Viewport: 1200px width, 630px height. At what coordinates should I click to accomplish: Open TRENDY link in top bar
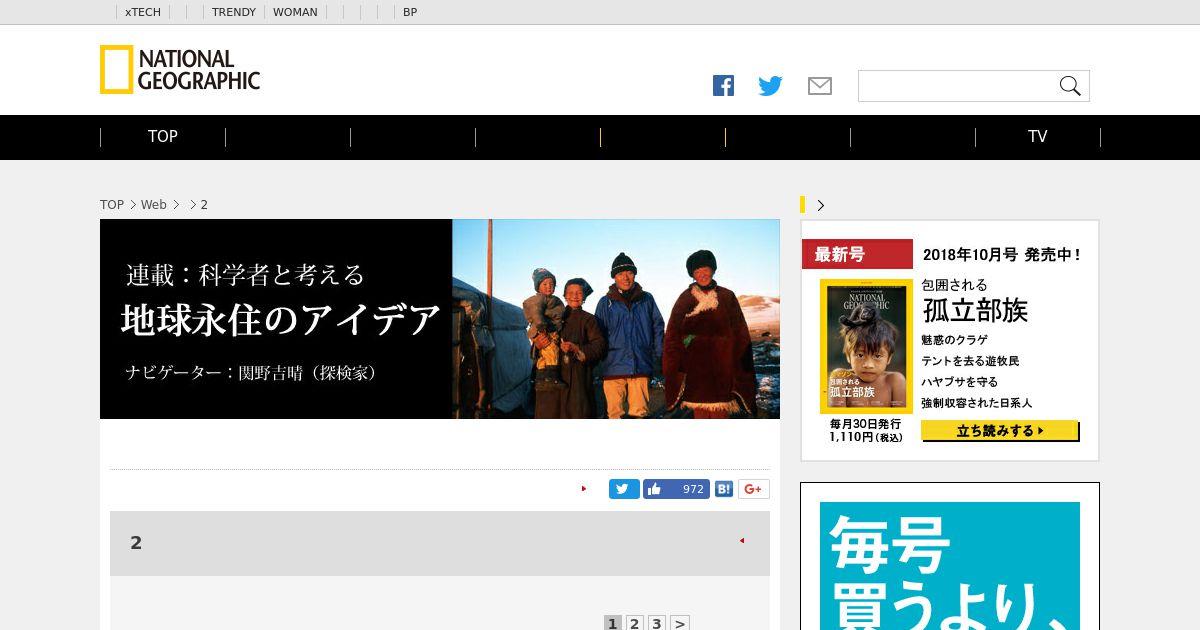(x=234, y=12)
